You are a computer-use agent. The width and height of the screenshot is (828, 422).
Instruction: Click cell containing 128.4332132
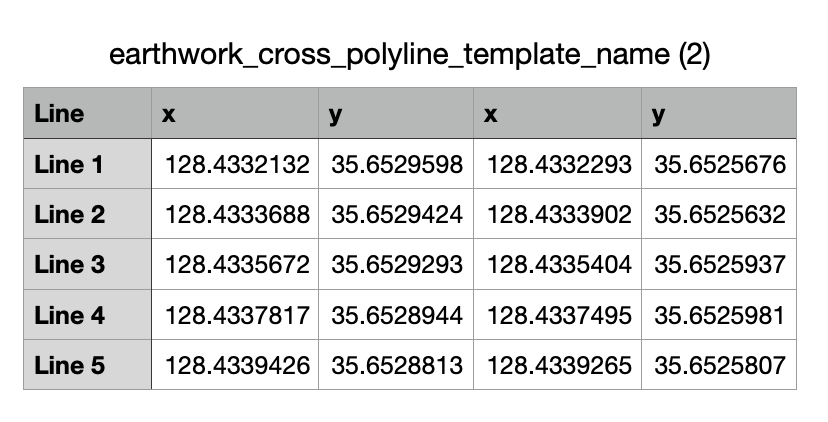237,164
